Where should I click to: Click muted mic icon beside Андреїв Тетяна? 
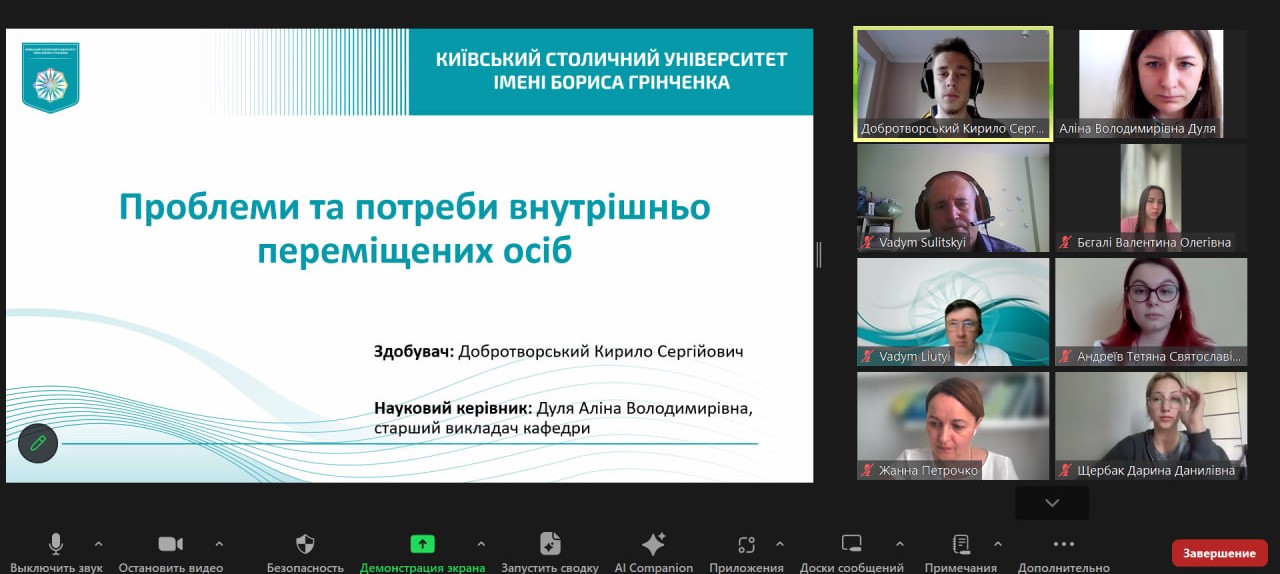tap(1066, 356)
